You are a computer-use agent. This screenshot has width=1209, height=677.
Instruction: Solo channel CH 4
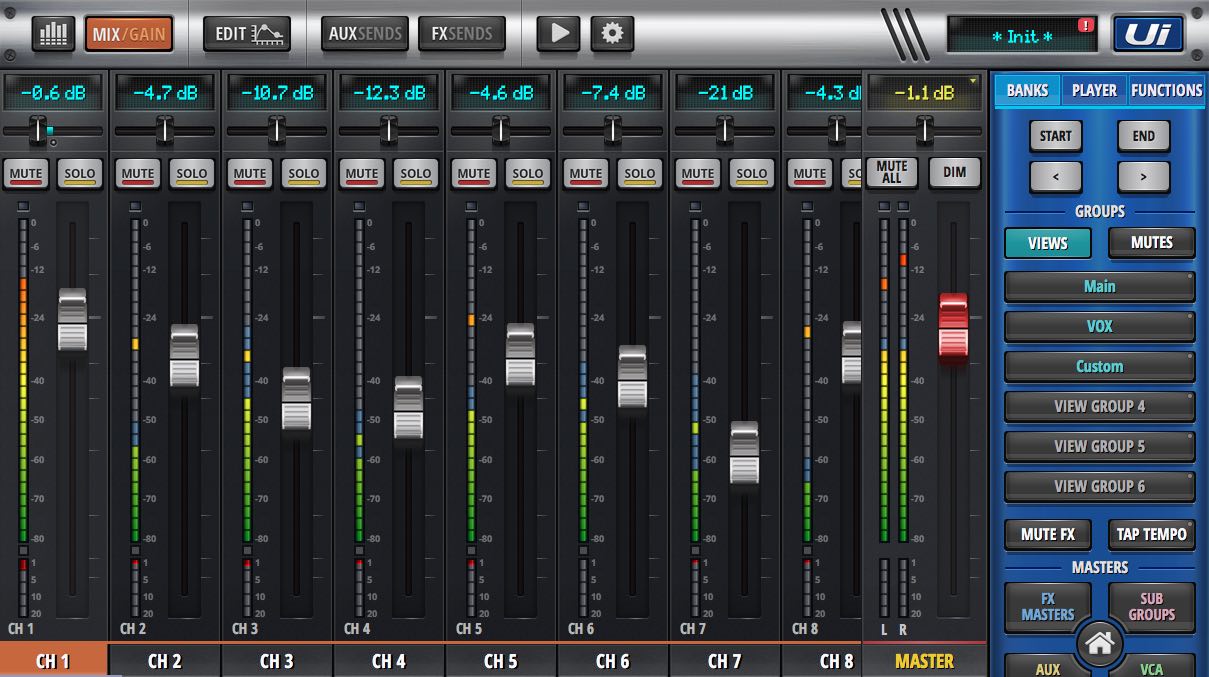click(416, 174)
